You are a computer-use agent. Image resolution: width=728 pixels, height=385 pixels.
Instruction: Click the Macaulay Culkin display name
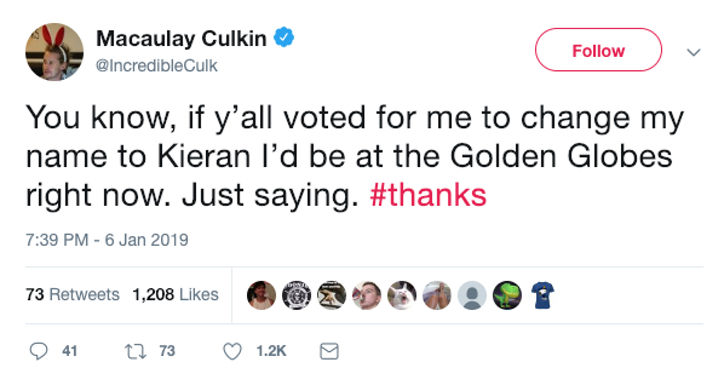[x=181, y=39]
